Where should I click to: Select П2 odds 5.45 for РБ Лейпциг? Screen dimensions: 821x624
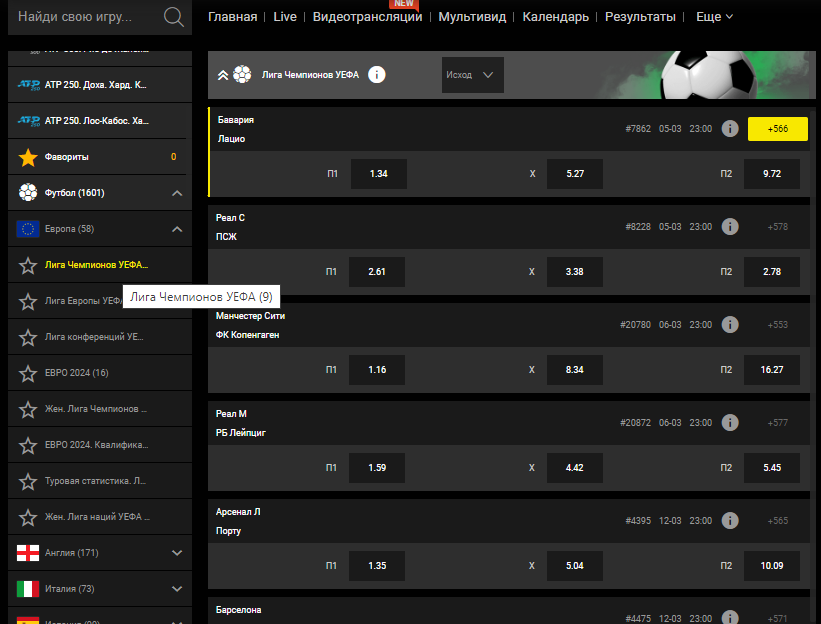[772, 467]
